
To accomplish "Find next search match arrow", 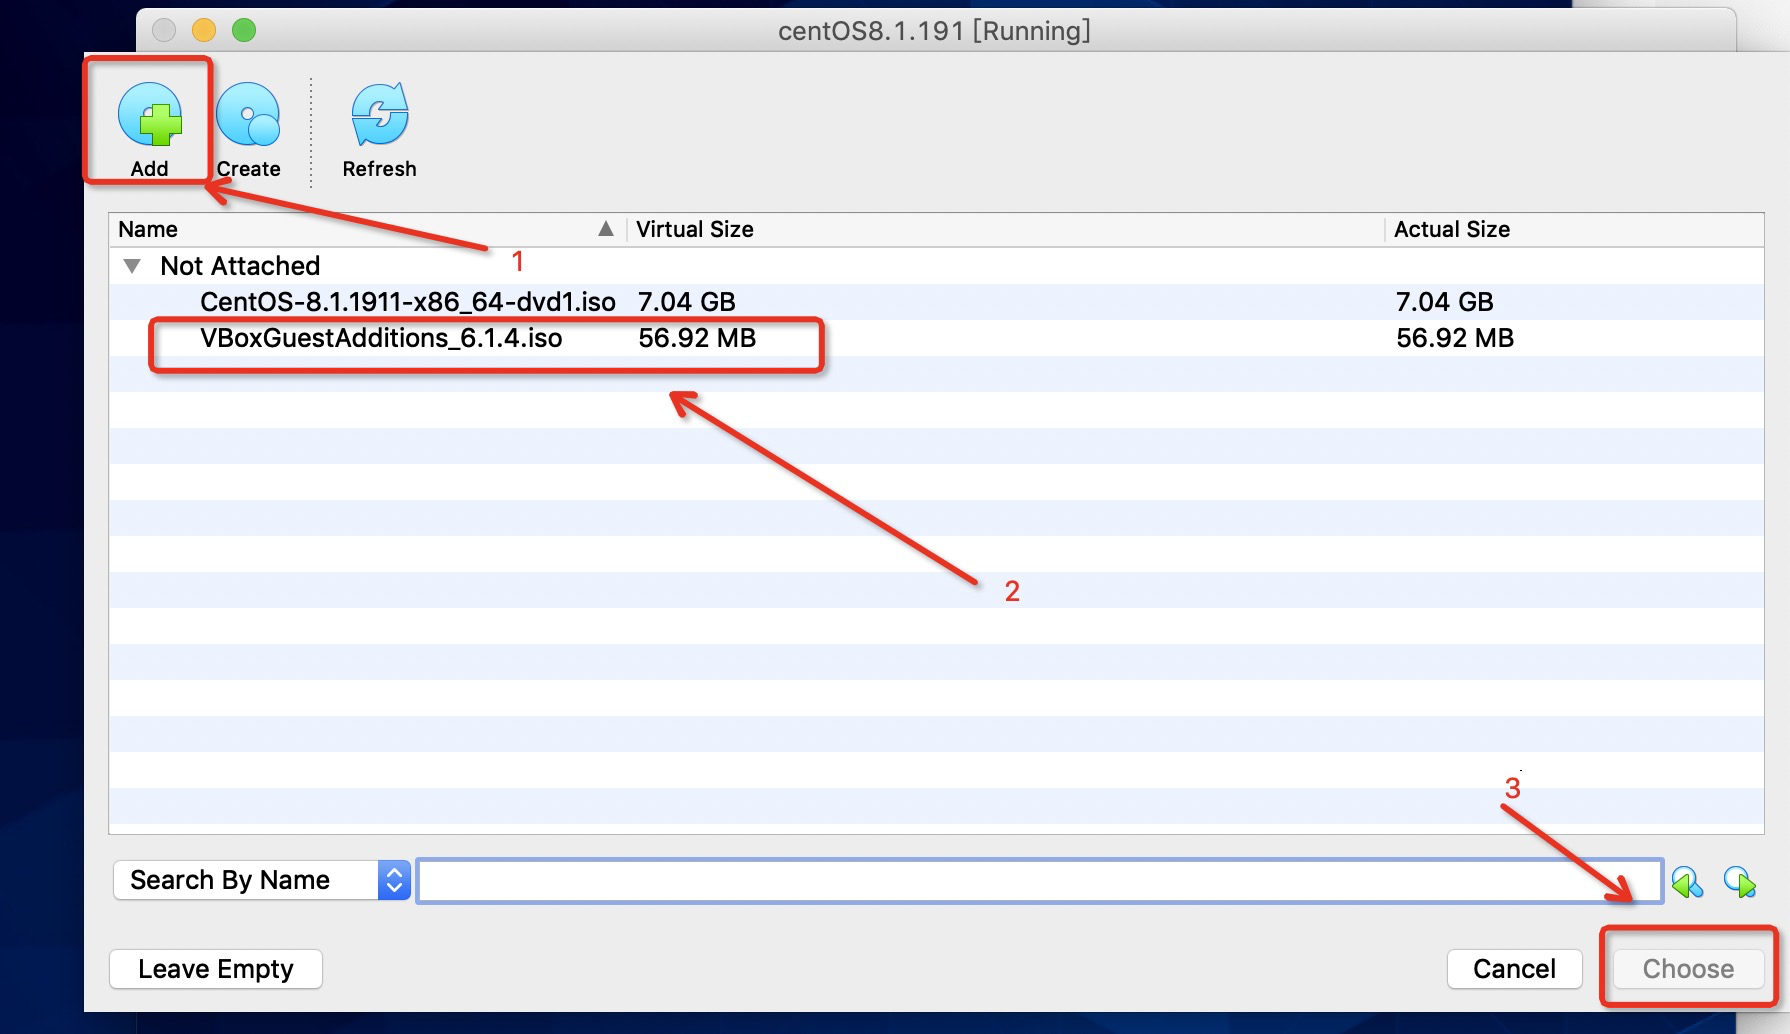I will pyautogui.click(x=1740, y=882).
